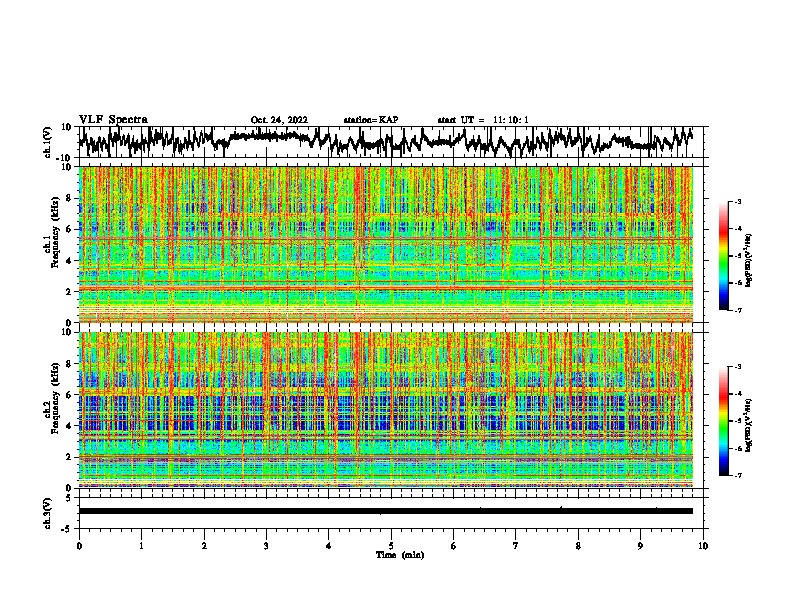Click the ch.2 "Frequency (kHz)" axis label
This screenshot has width=792, height=612.
[x=56, y=398]
